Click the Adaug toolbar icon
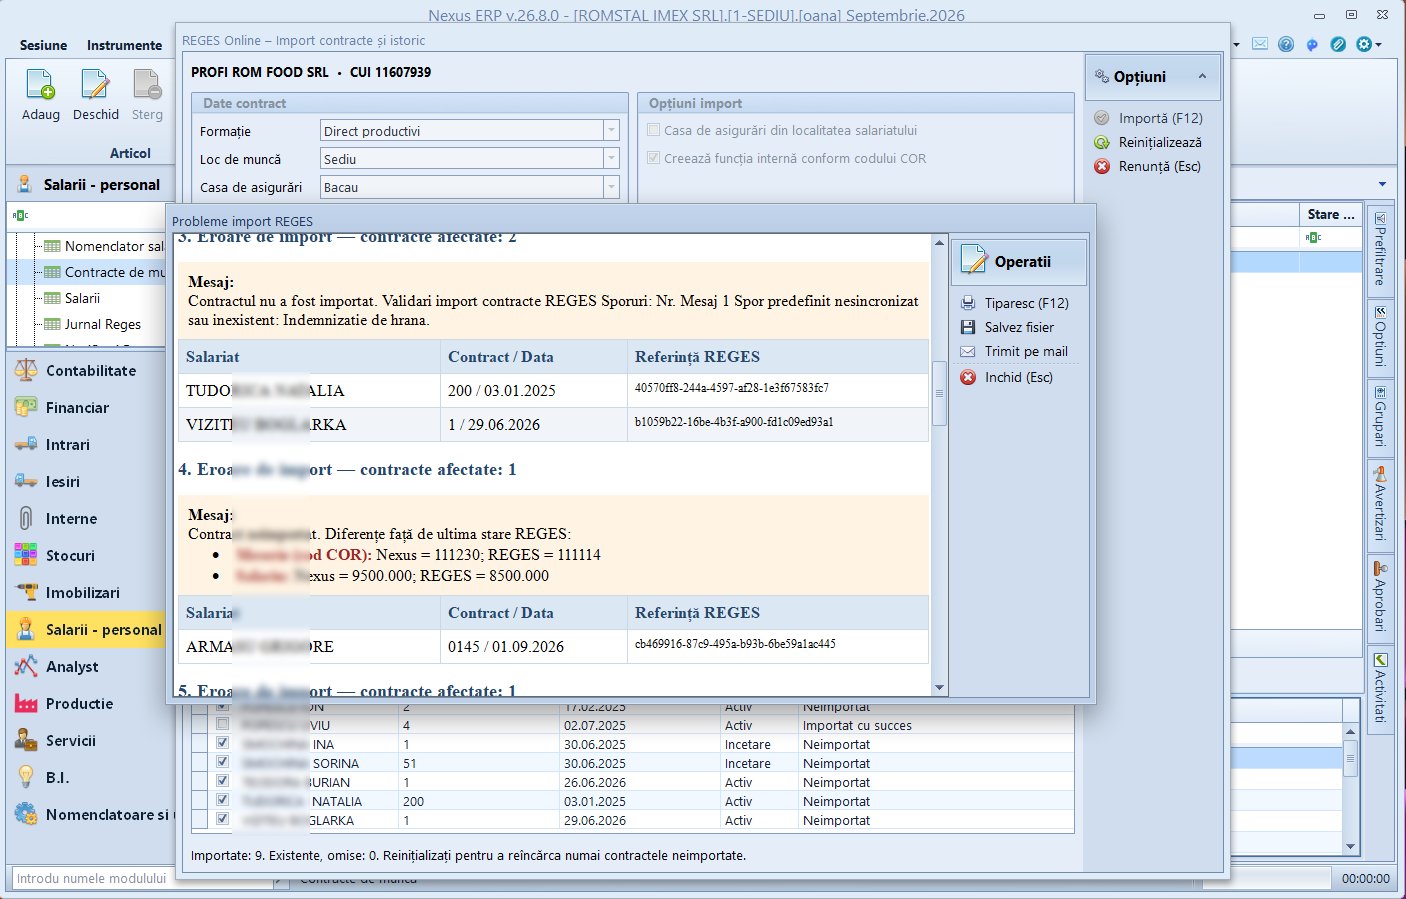Image resolution: width=1406 pixels, height=899 pixels. point(41,85)
